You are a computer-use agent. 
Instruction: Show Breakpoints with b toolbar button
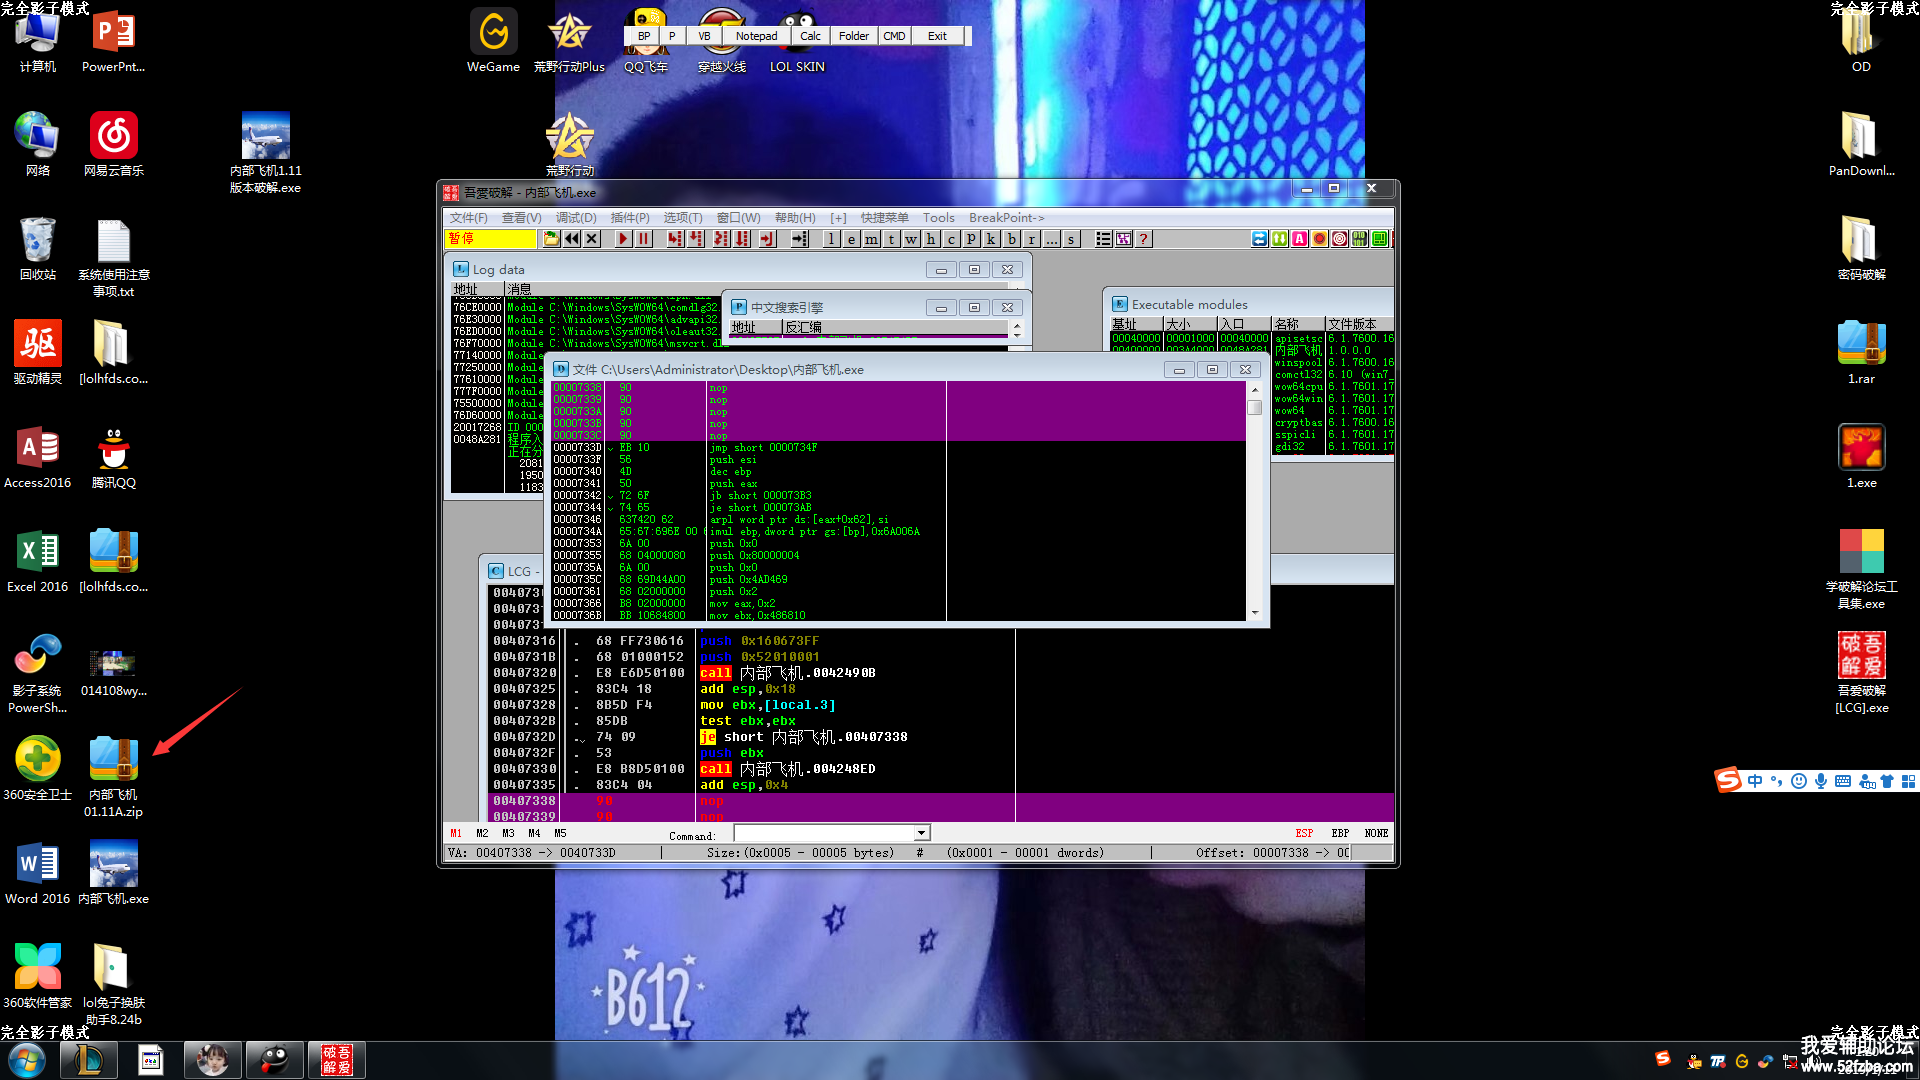click(x=1011, y=239)
